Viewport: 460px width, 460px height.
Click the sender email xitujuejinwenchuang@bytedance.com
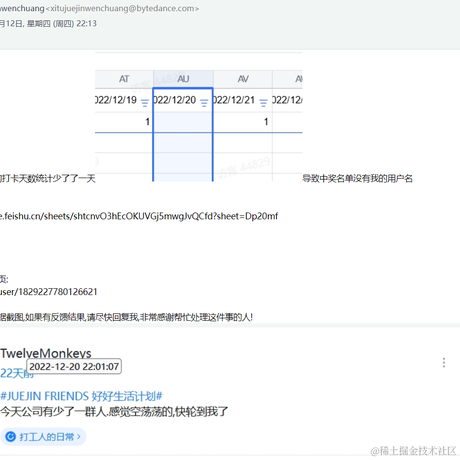122,9
